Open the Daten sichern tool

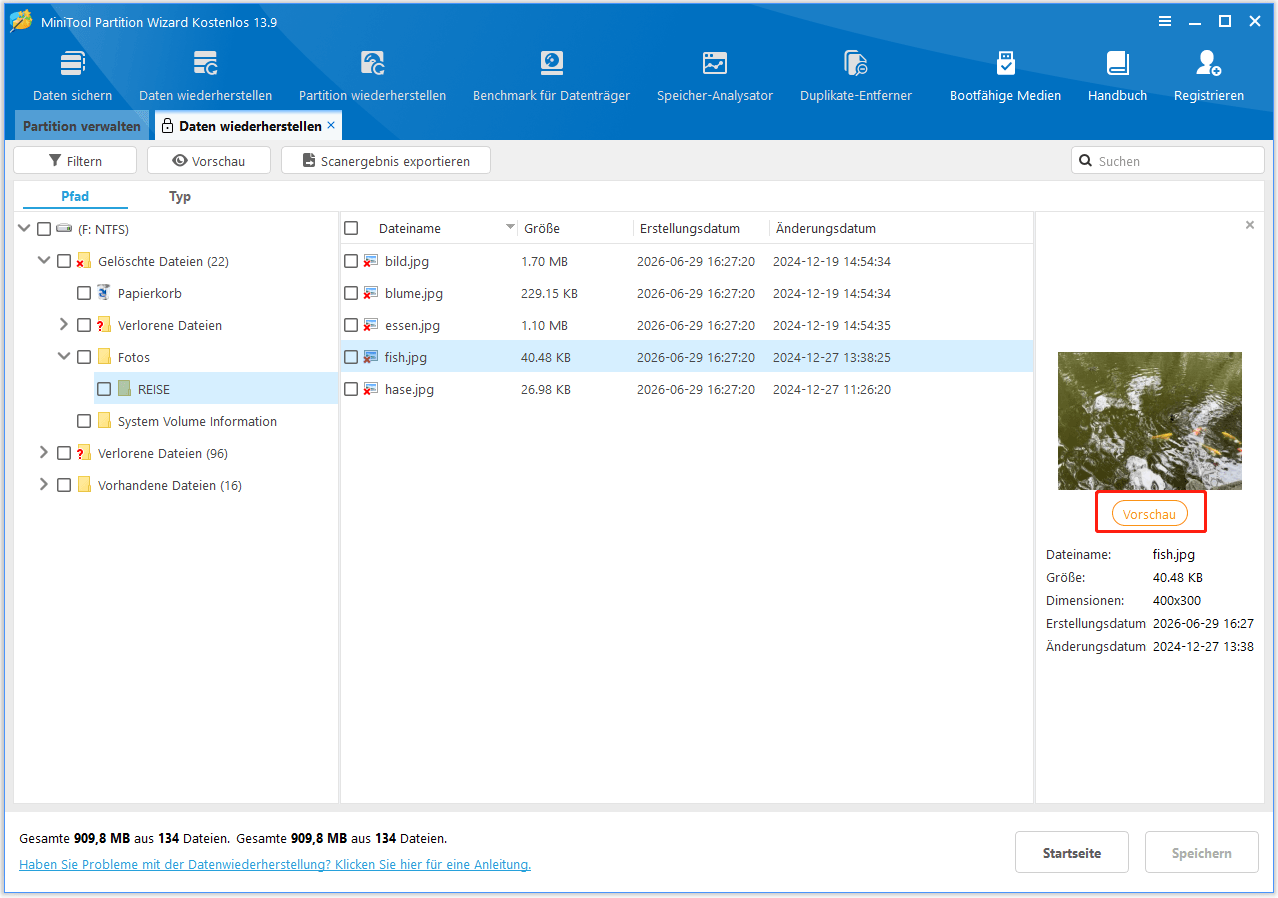coord(72,76)
